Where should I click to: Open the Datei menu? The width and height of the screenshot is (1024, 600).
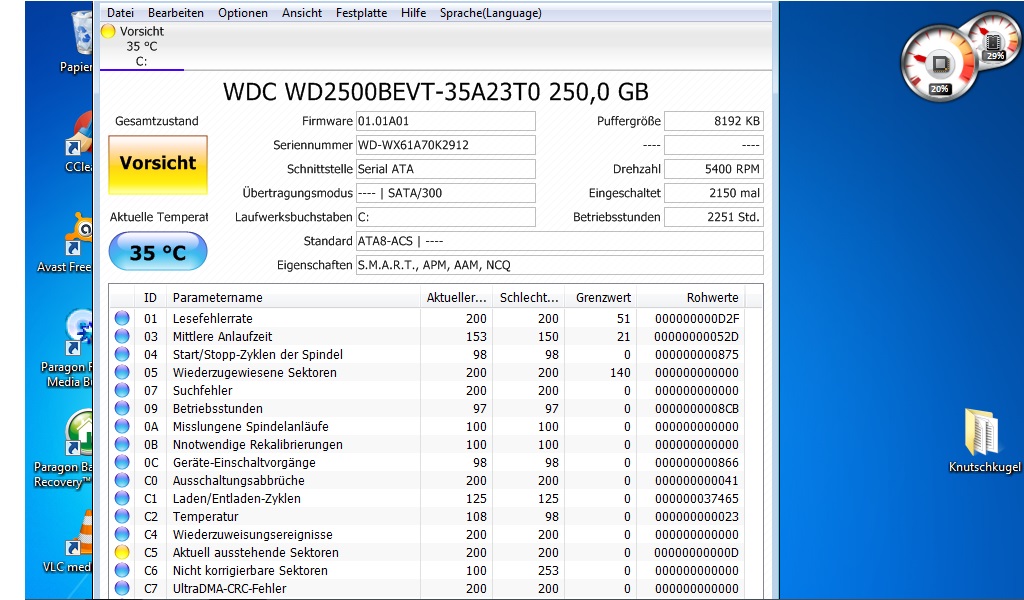[x=120, y=12]
